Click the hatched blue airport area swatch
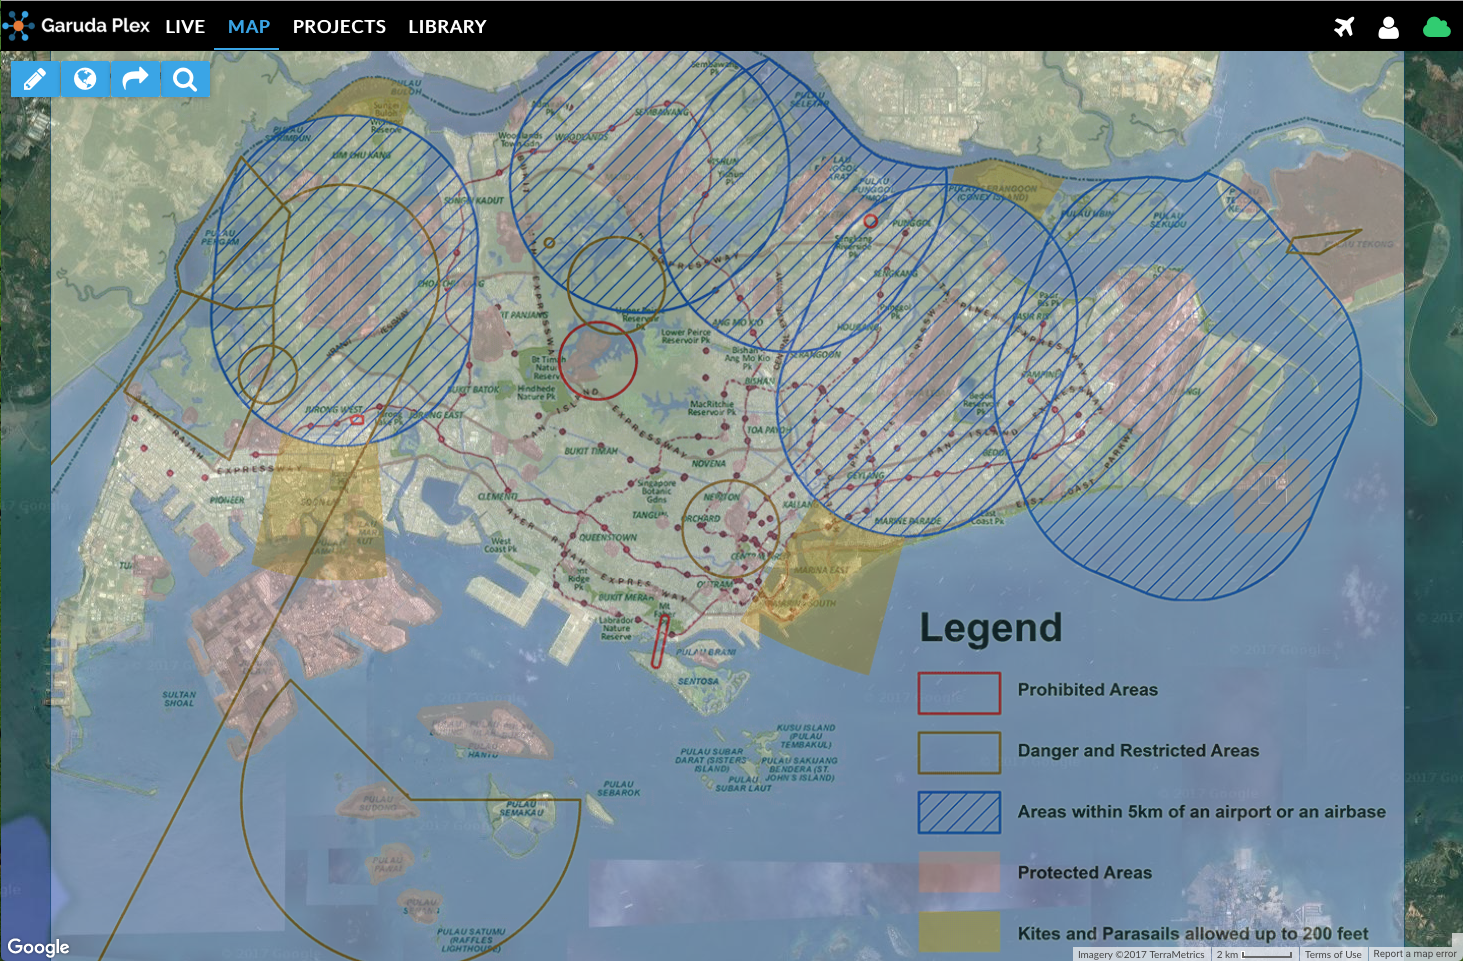Viewport: 1463px width, 961px height. click(x=959, y=812)
